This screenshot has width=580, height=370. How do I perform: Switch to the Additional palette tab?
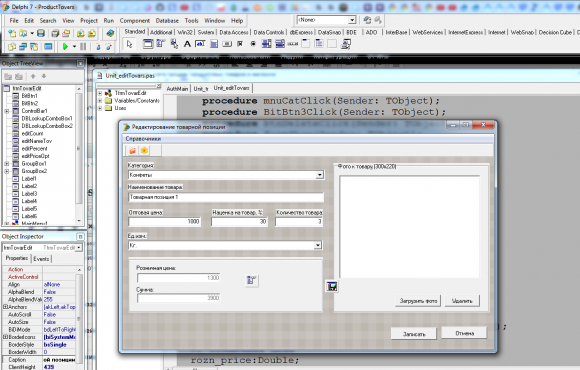point(161,33)
